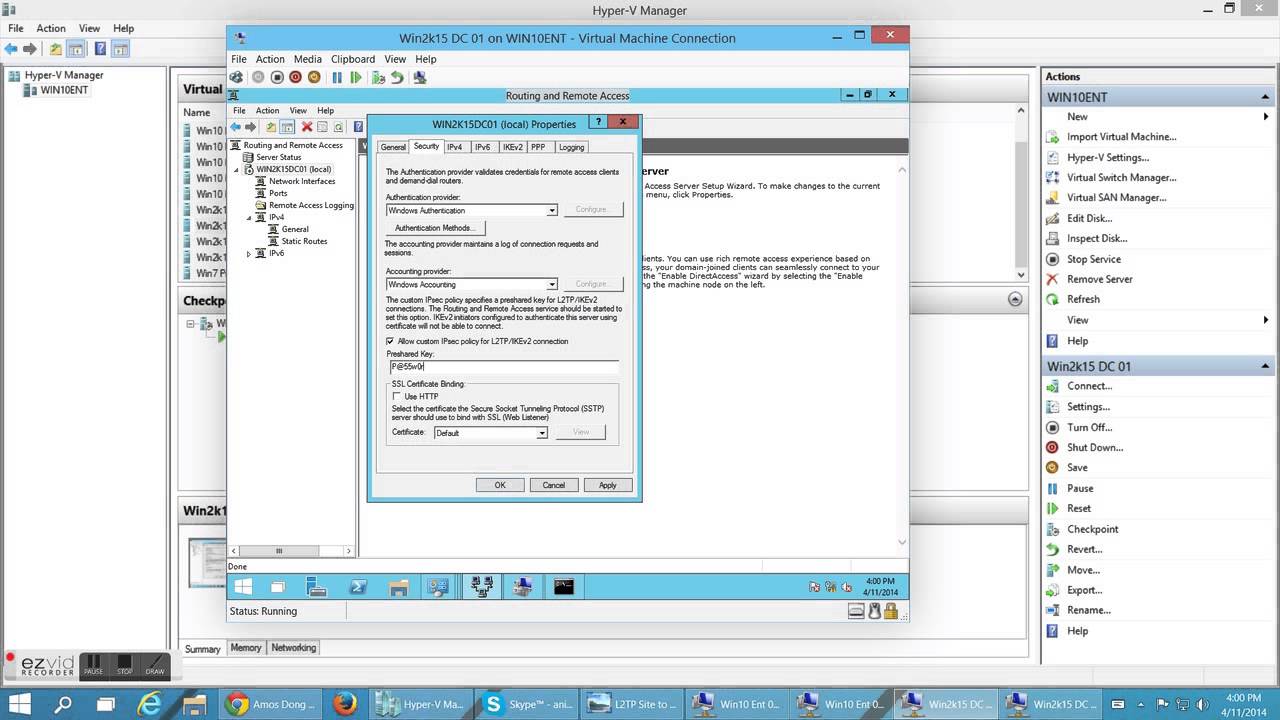Click Apply in the Properties dialog
Image resolution: width=1280 pixels, height=720 pixels.
(x=607, y=485)
